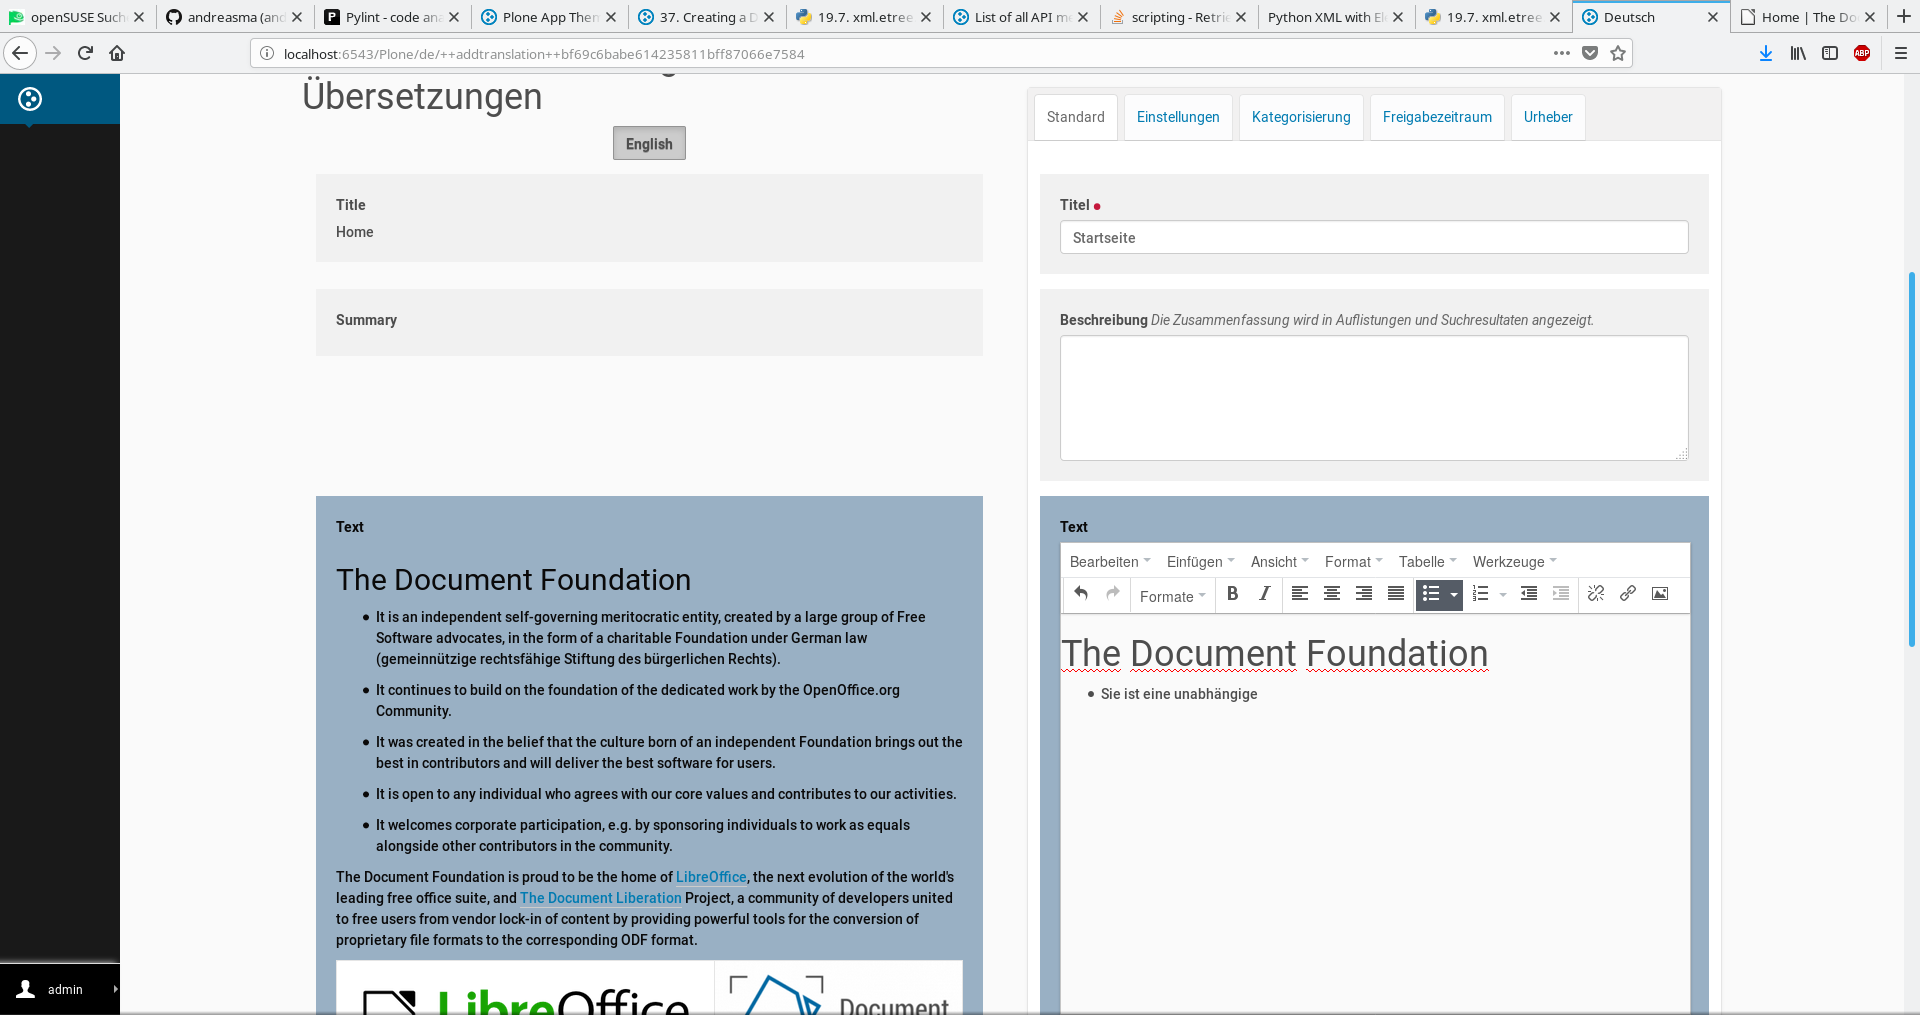Select the Standard form tab
1920x1015 pixels.
tap(1076, 117)
